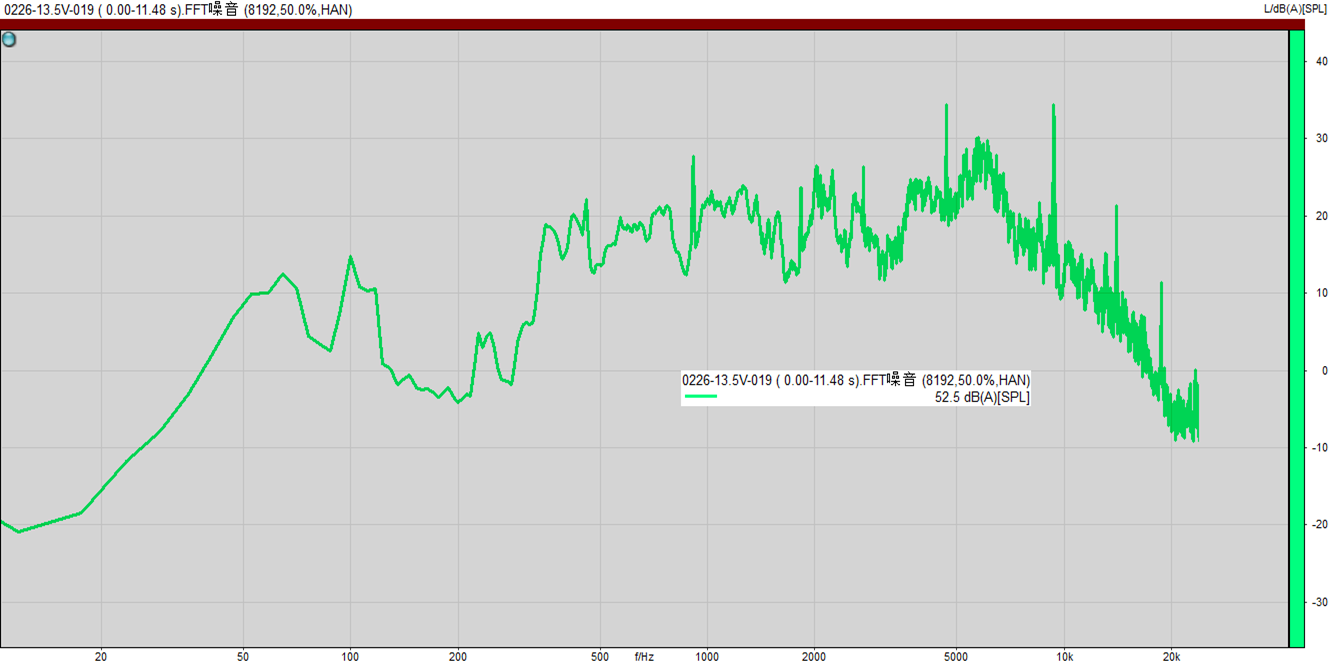Click the green line sample in legend
This screenshot has height=665, width=1331.
(x=700, y=397)
